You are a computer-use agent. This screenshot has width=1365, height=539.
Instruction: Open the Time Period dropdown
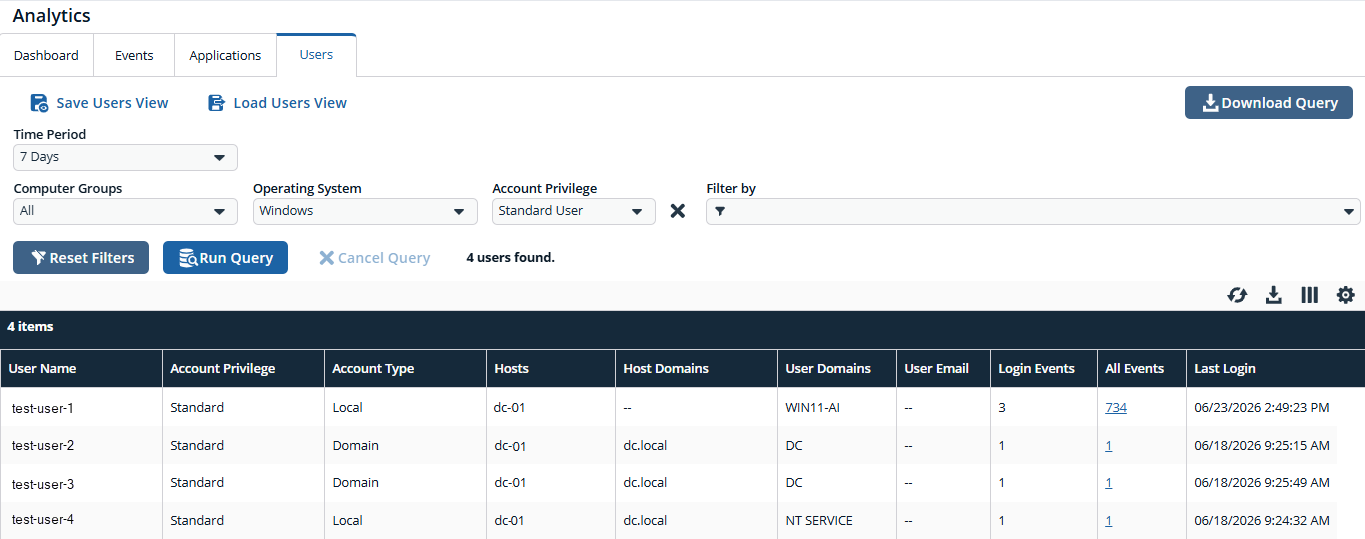tap(125, 157)
